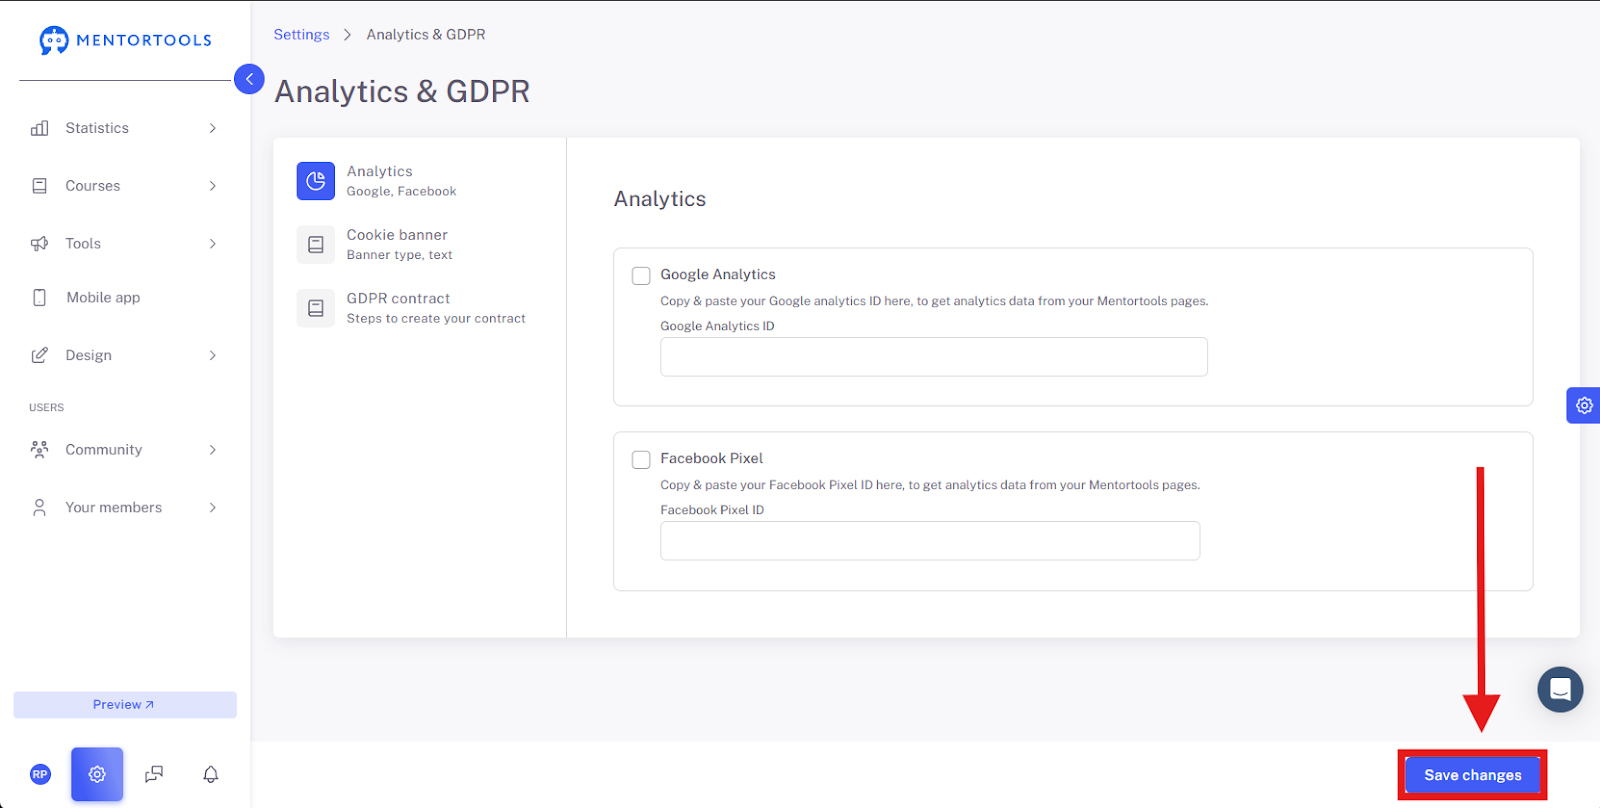Click the Your members person icon
The width and height of the screenshot is (1600, 808).
point(40,508)
